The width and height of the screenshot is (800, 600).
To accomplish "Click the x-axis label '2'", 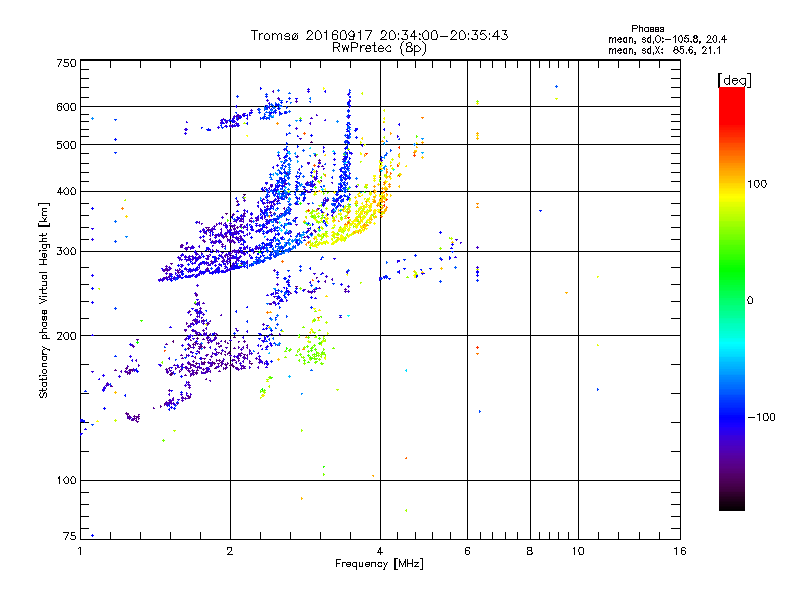I will [230, 551].
